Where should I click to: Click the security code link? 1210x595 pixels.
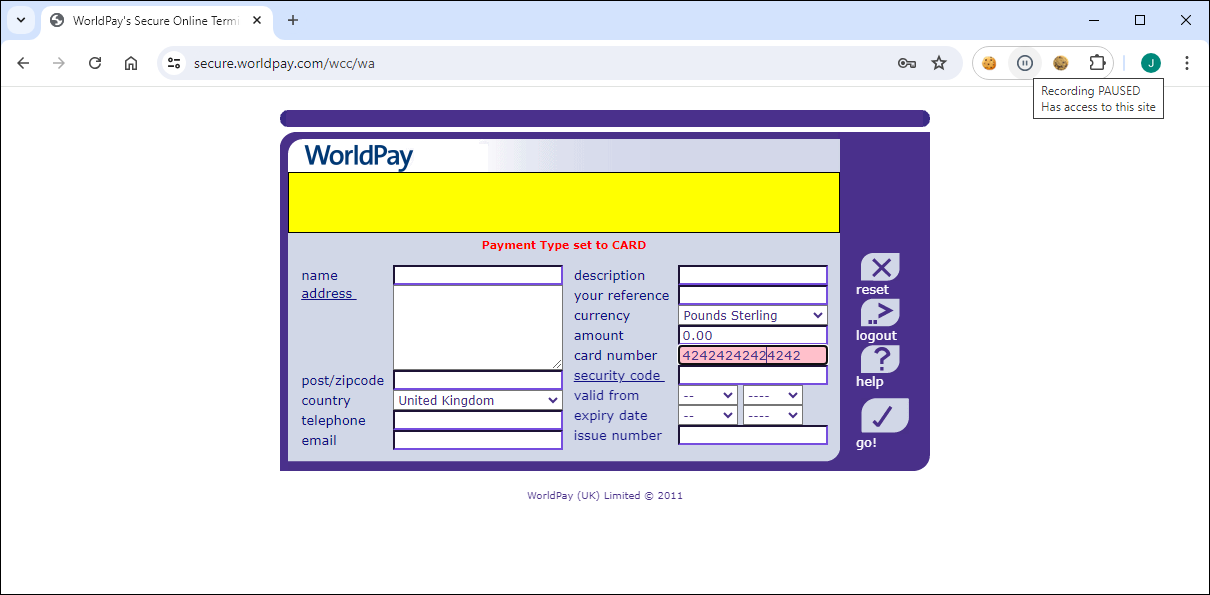617,376
